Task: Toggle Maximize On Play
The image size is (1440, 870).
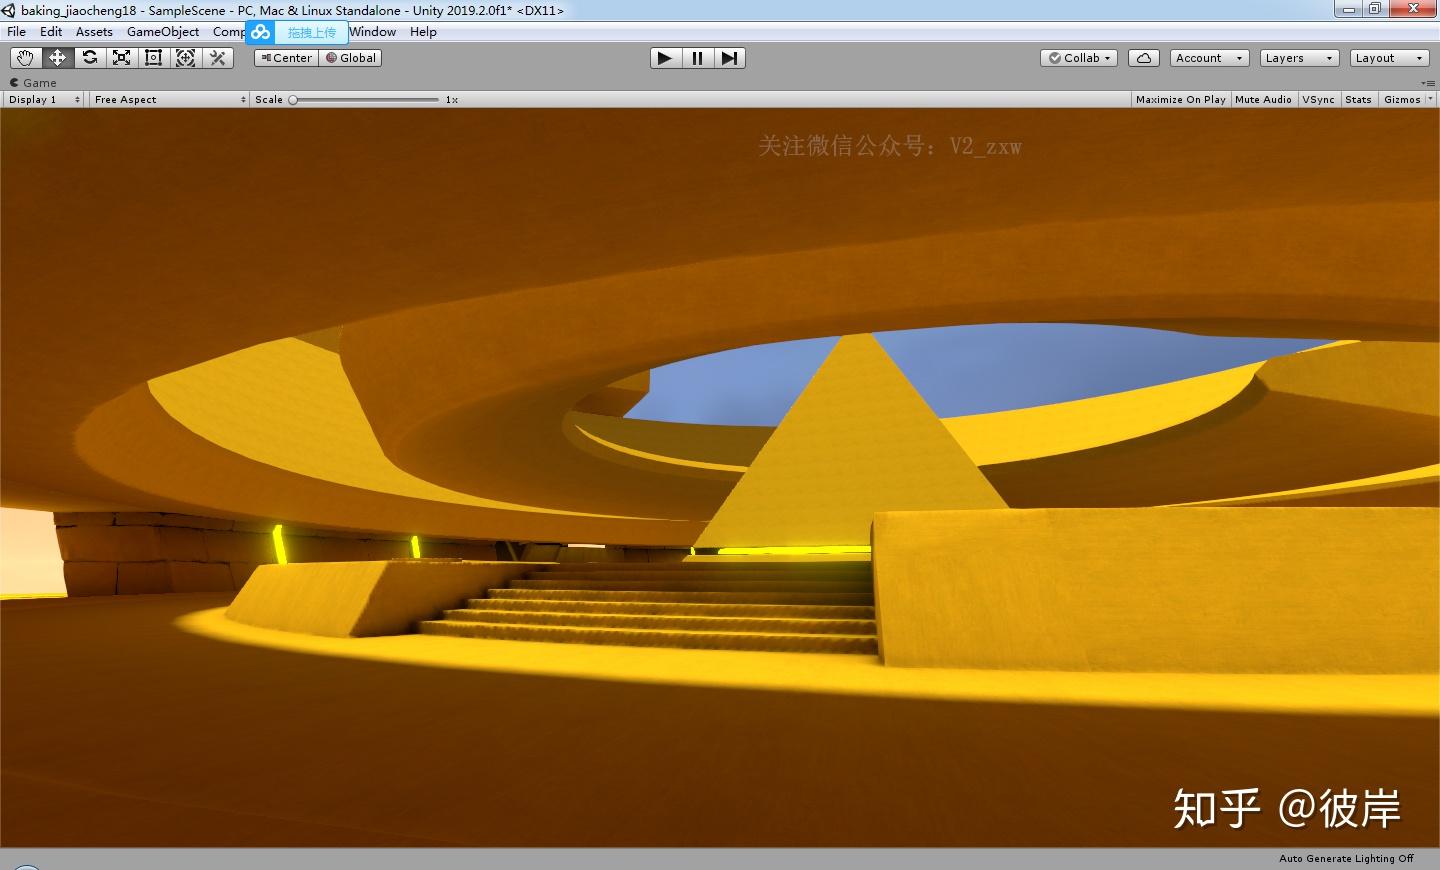Action: coord(1180,99)
